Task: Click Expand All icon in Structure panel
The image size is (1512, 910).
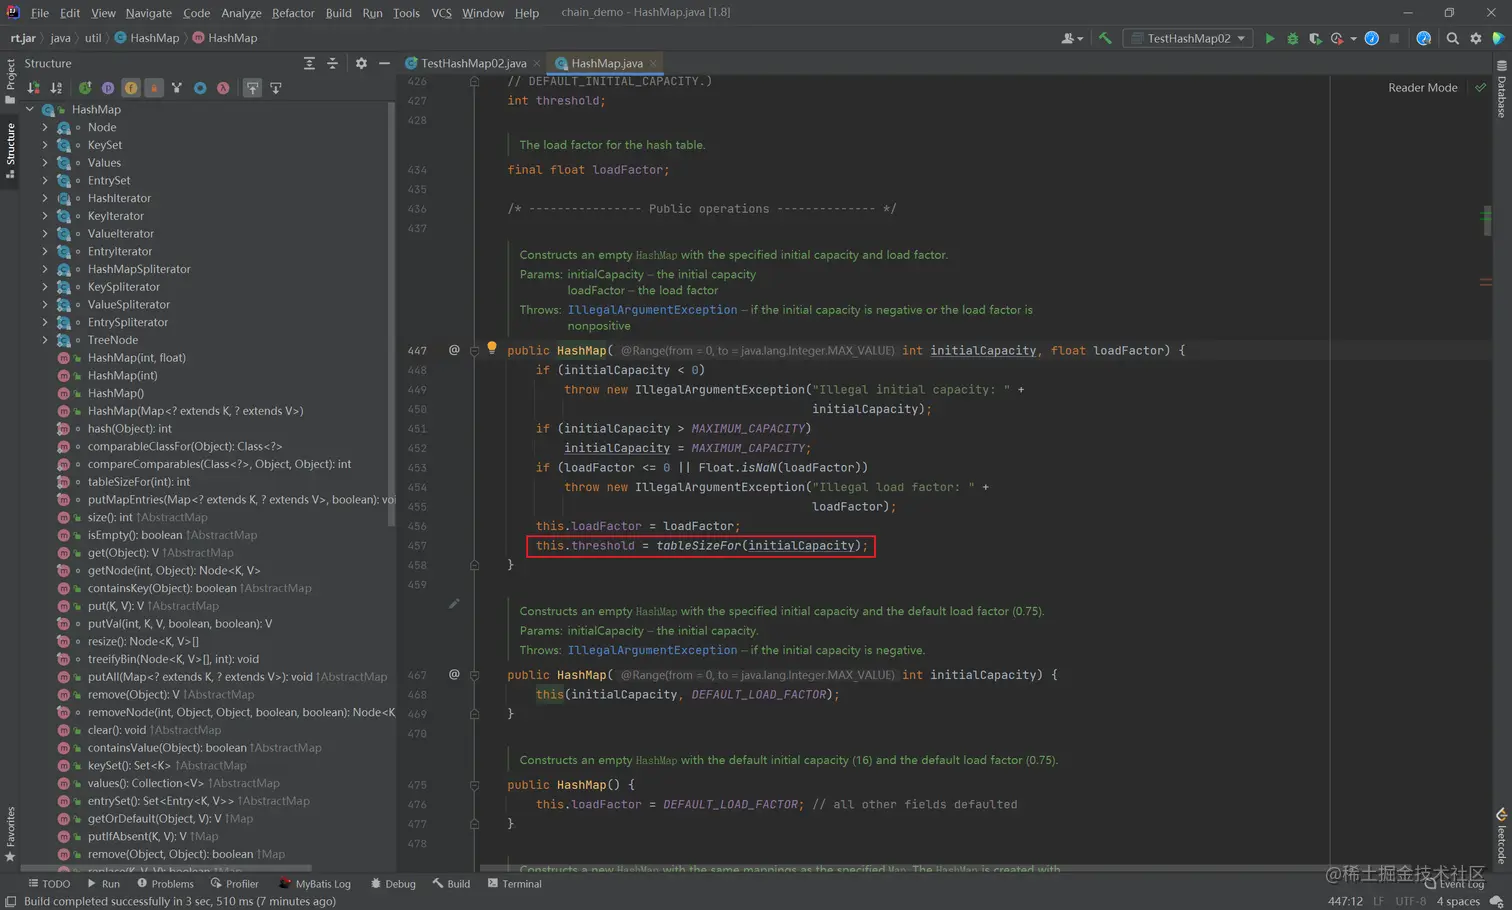Action: (x=309, y=63)
